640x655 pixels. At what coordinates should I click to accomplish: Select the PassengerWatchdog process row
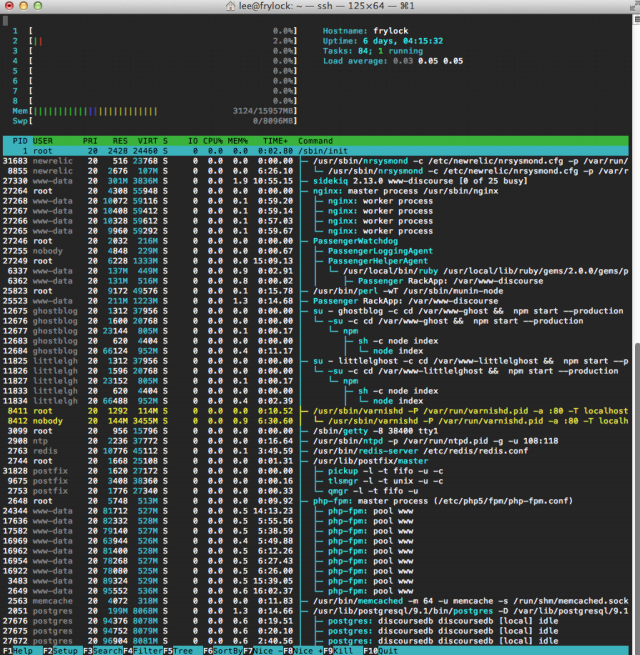point(315,241)
